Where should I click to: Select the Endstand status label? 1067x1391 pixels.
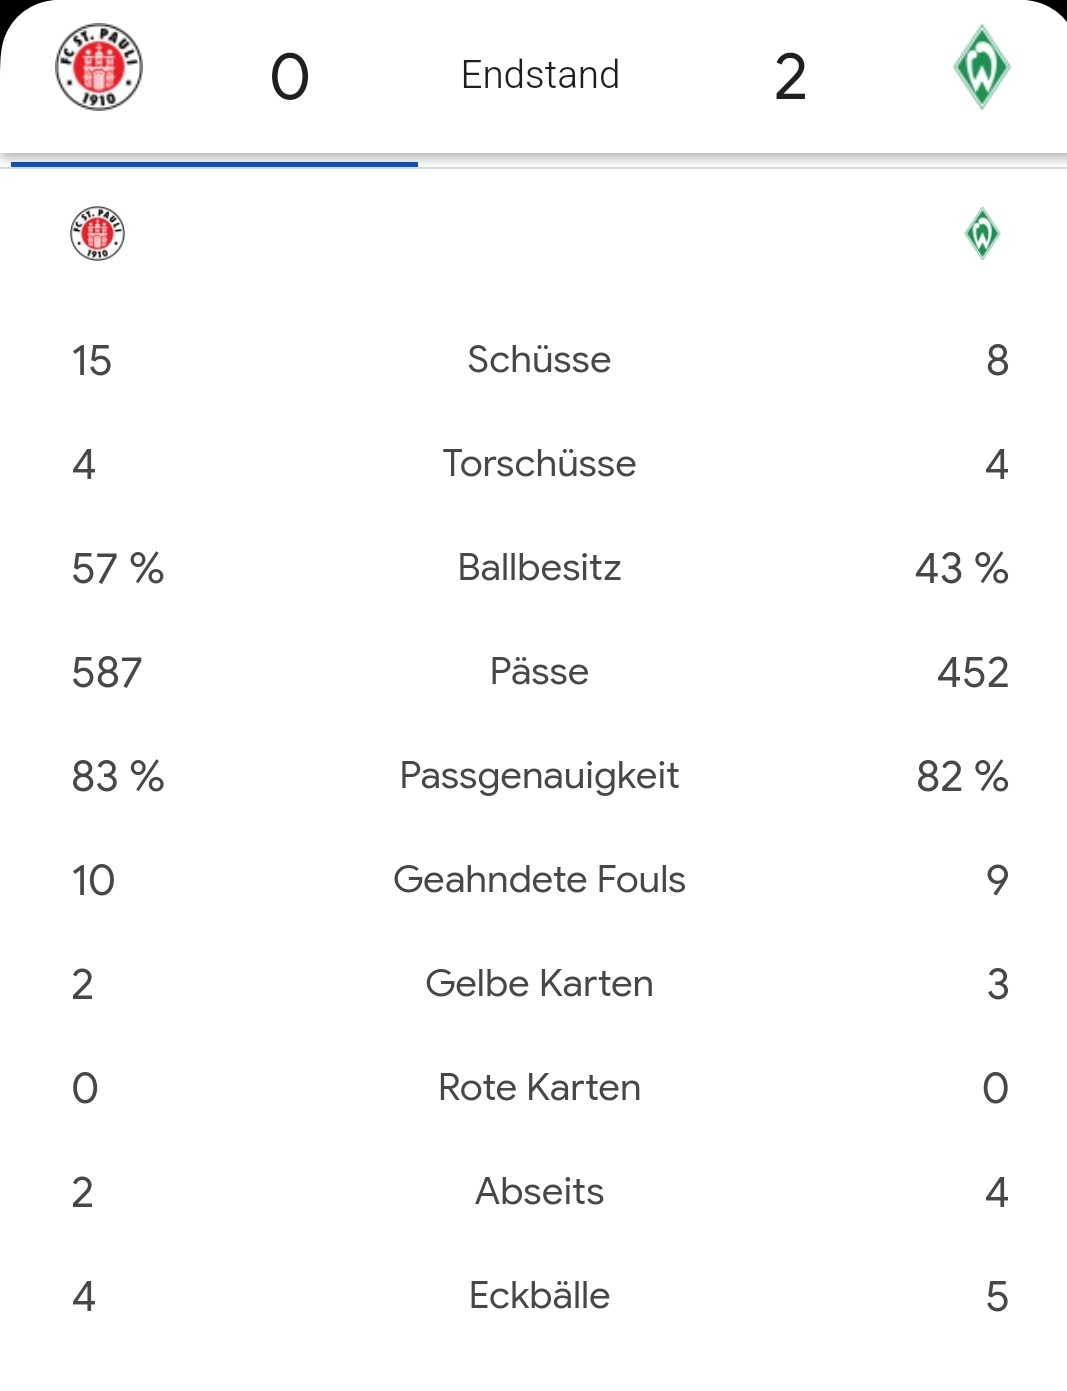(540, 75)
